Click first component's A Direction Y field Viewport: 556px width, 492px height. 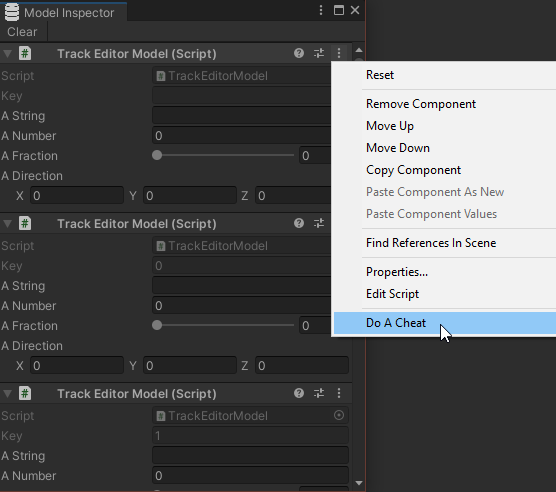190,195
